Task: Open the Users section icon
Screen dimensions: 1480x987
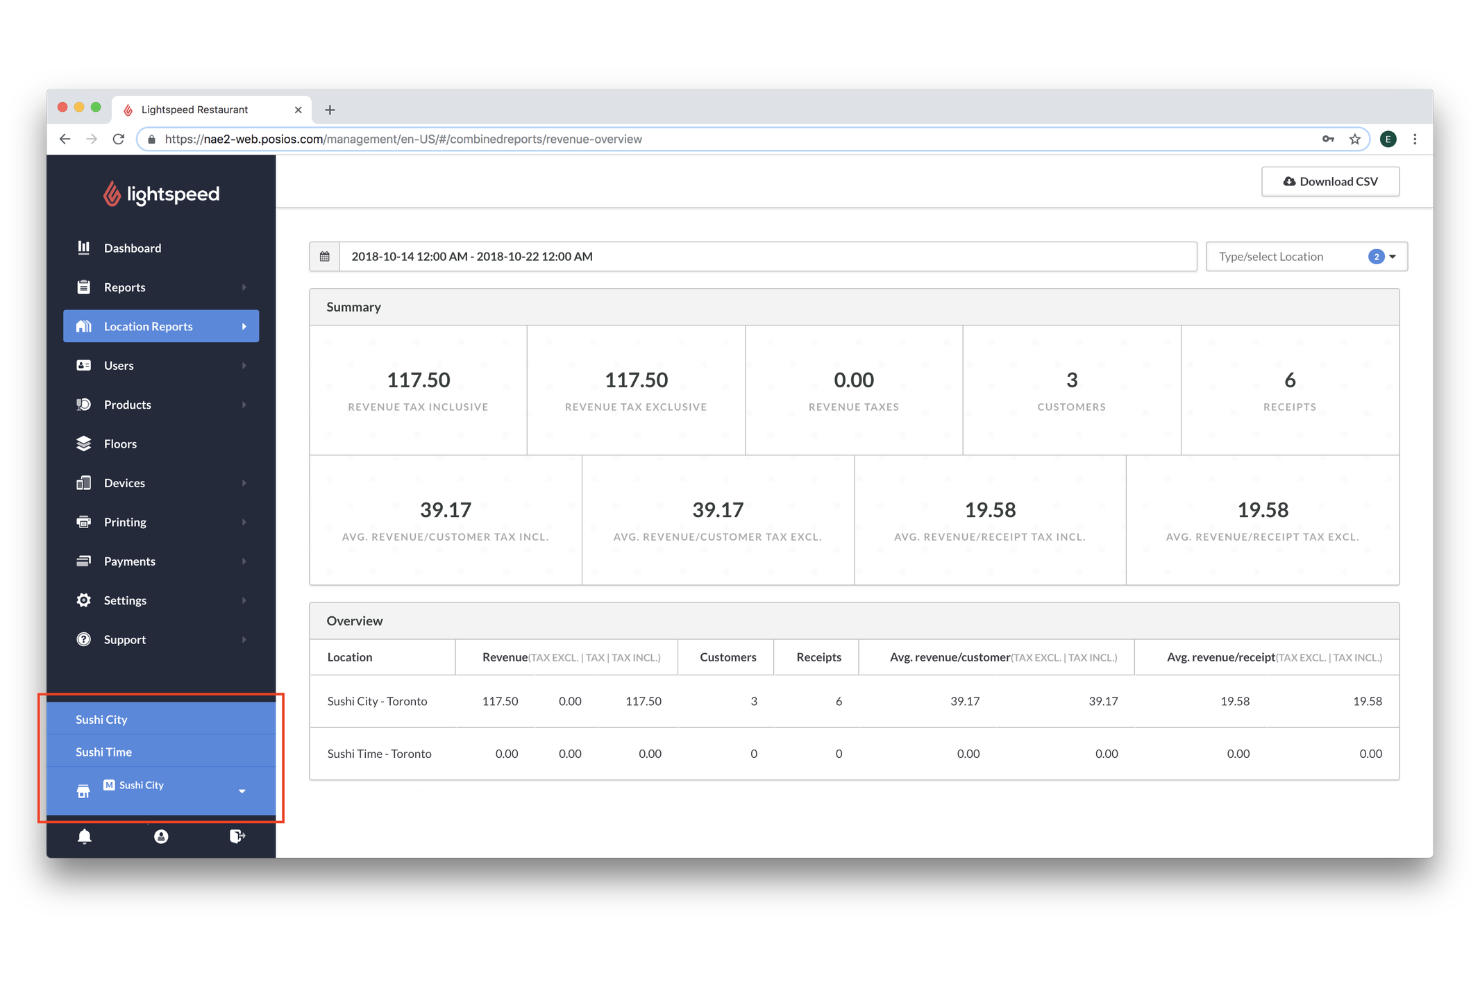Action: (x=85, y=365)
